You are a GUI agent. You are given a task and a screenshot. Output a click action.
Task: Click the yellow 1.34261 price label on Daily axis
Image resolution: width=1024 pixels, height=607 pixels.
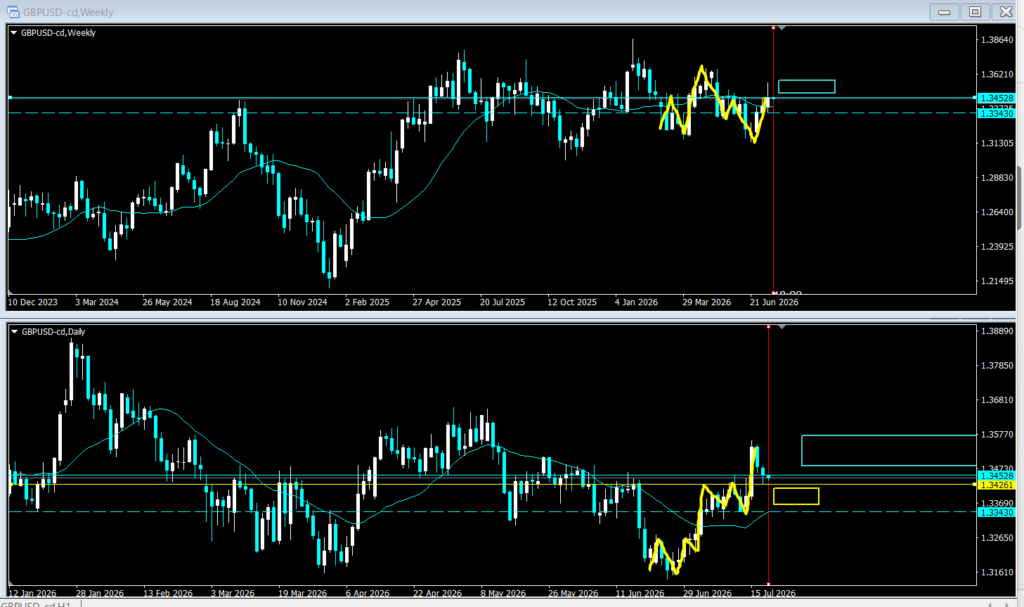coord(997,485)
